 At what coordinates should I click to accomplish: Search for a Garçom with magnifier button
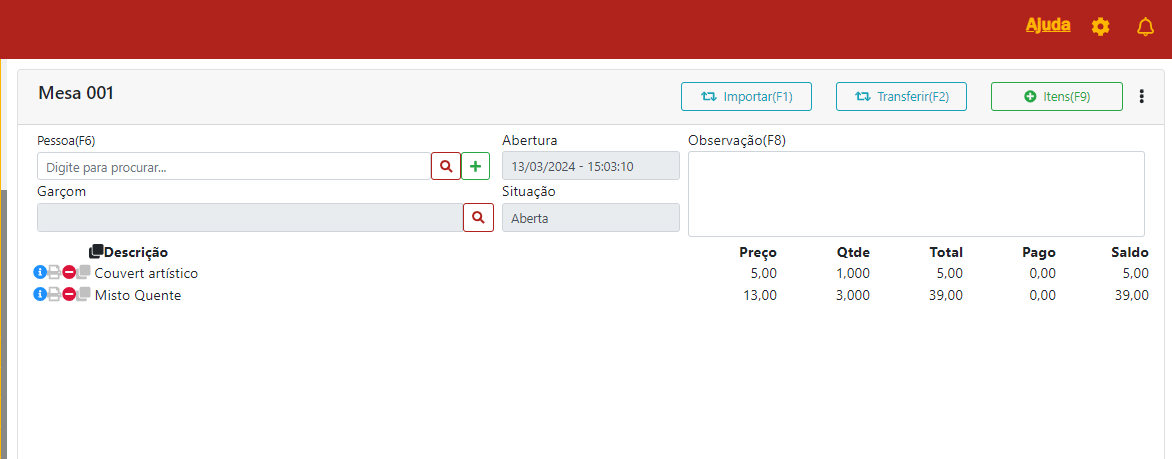(x=478, y=217)
